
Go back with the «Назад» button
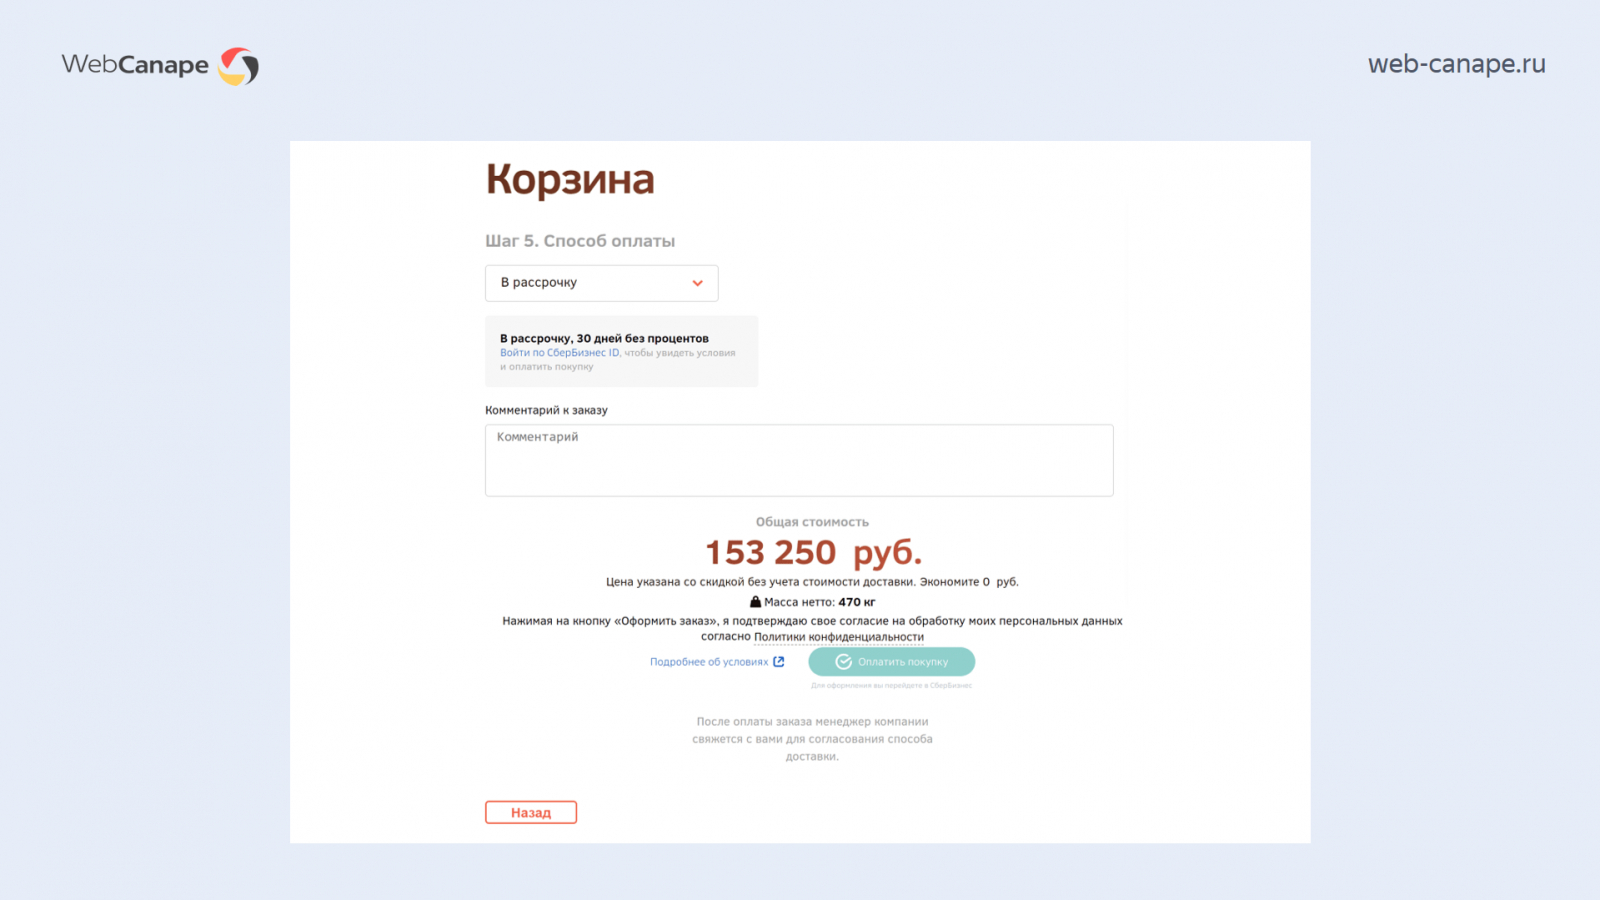click(531, 813)
